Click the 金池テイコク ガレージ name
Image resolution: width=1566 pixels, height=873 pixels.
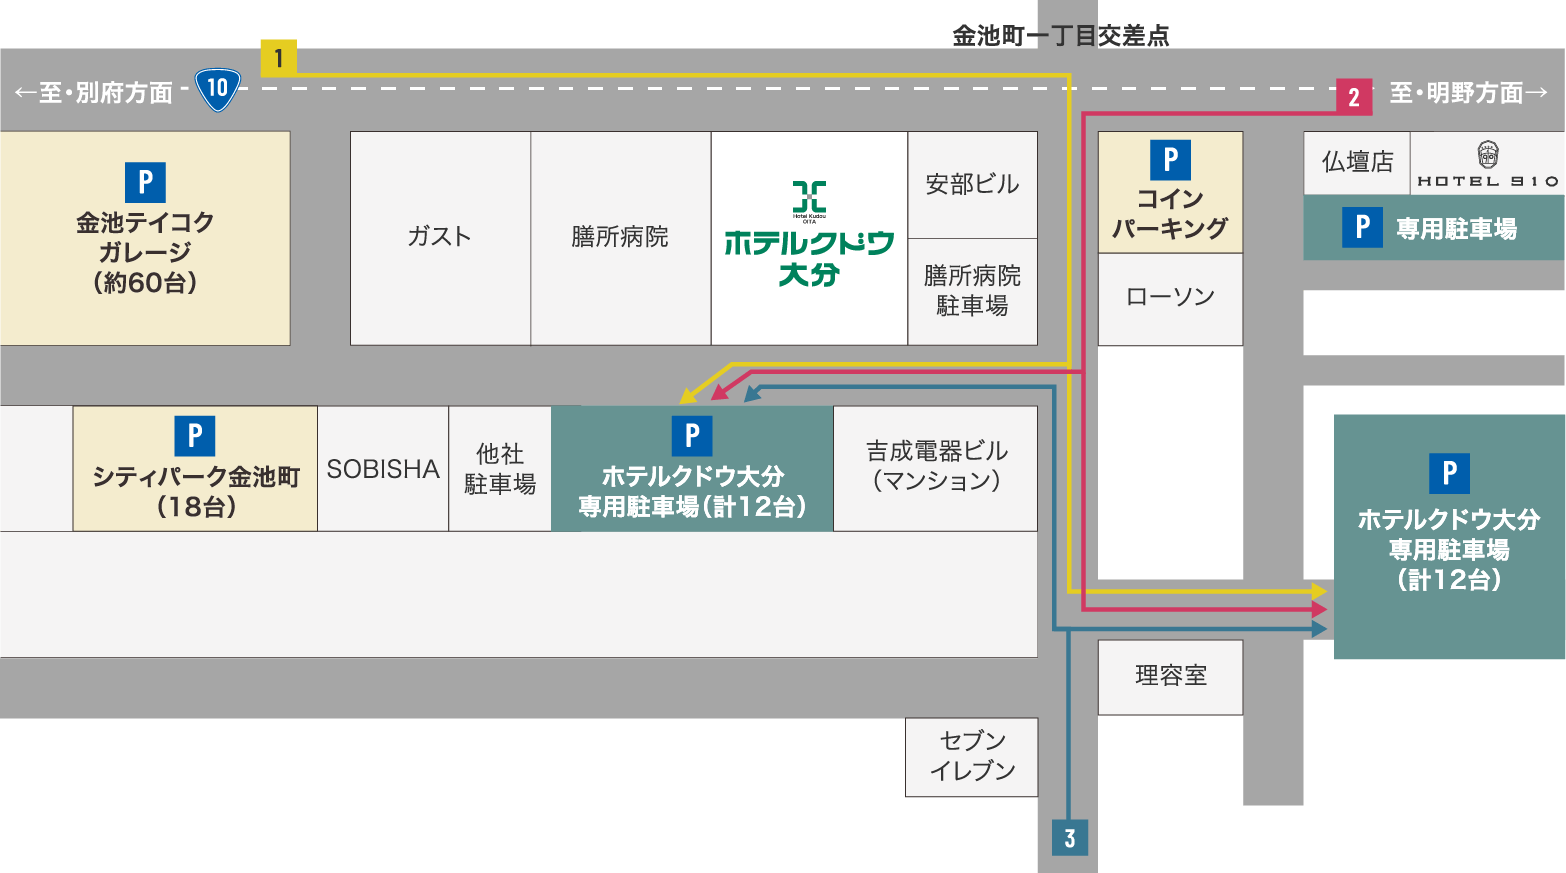[x=145, y=237]
